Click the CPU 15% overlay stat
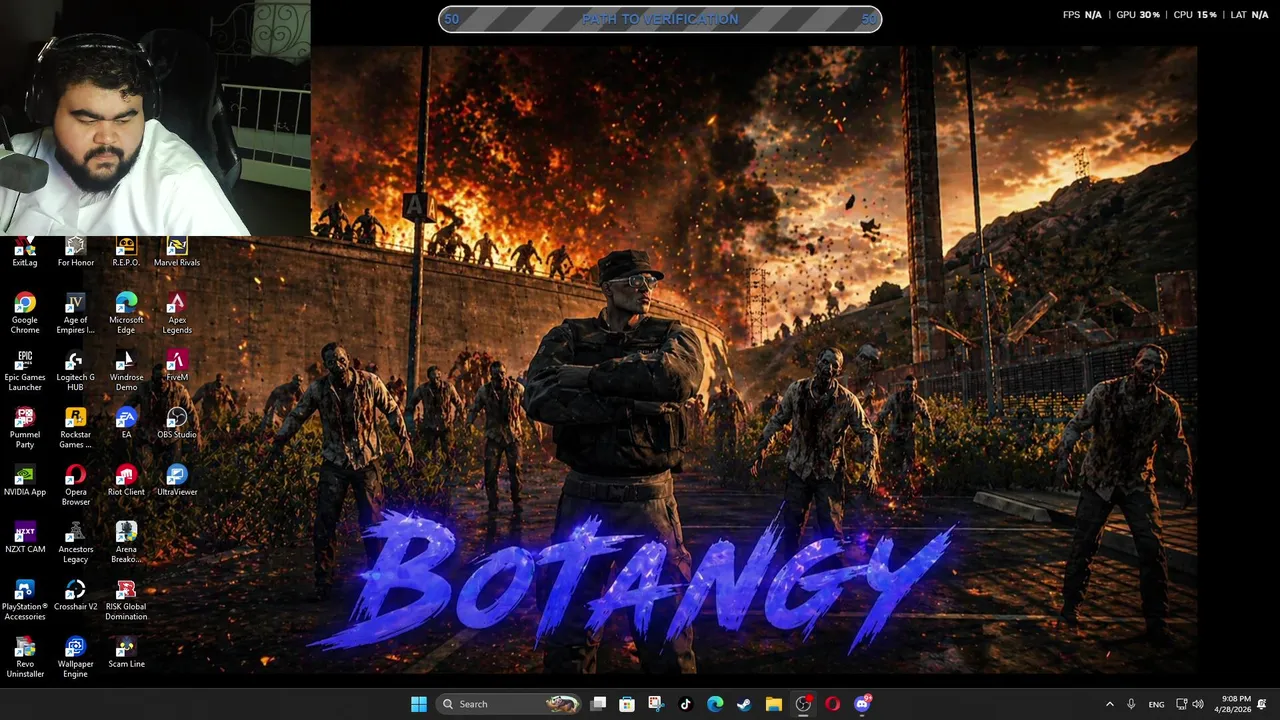Viewport: 1280px width, 720px height. 1195,15
